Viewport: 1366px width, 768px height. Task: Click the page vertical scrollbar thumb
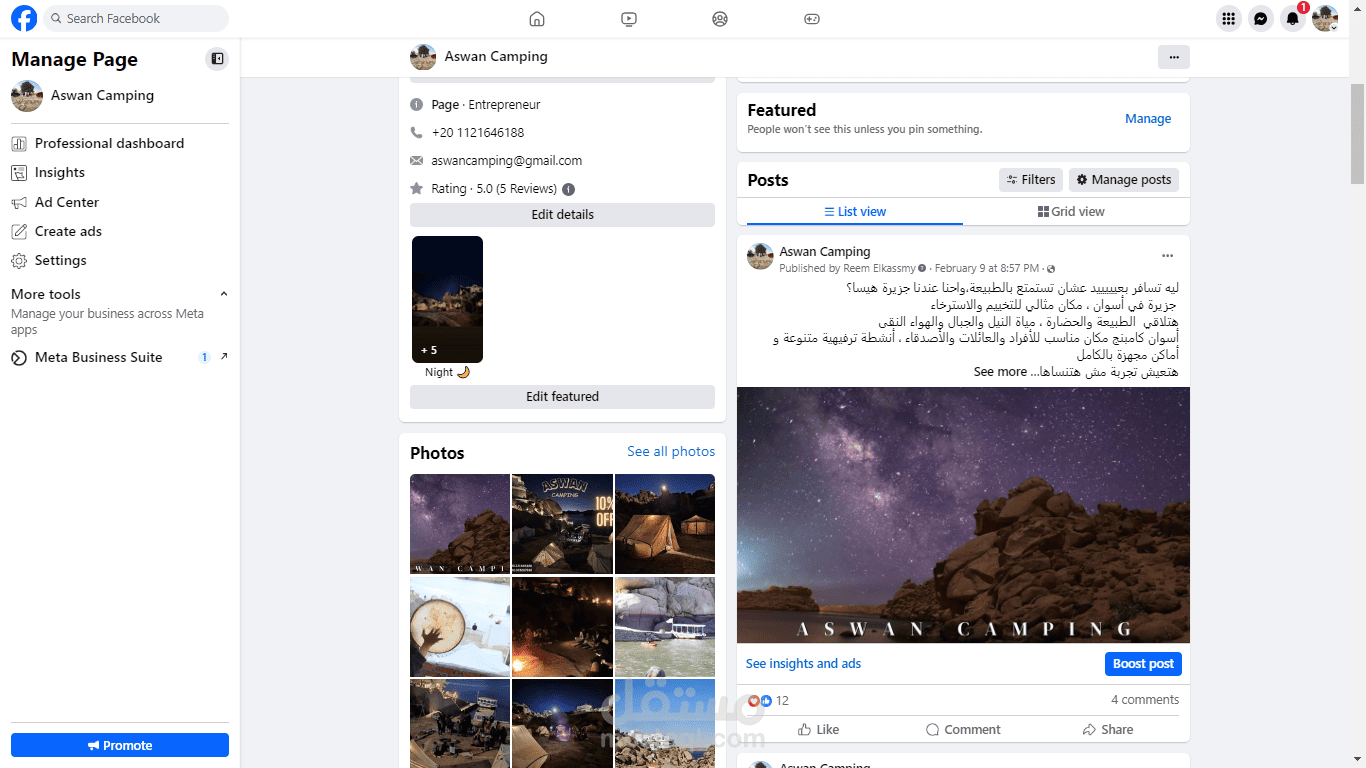pos(1357,134)
